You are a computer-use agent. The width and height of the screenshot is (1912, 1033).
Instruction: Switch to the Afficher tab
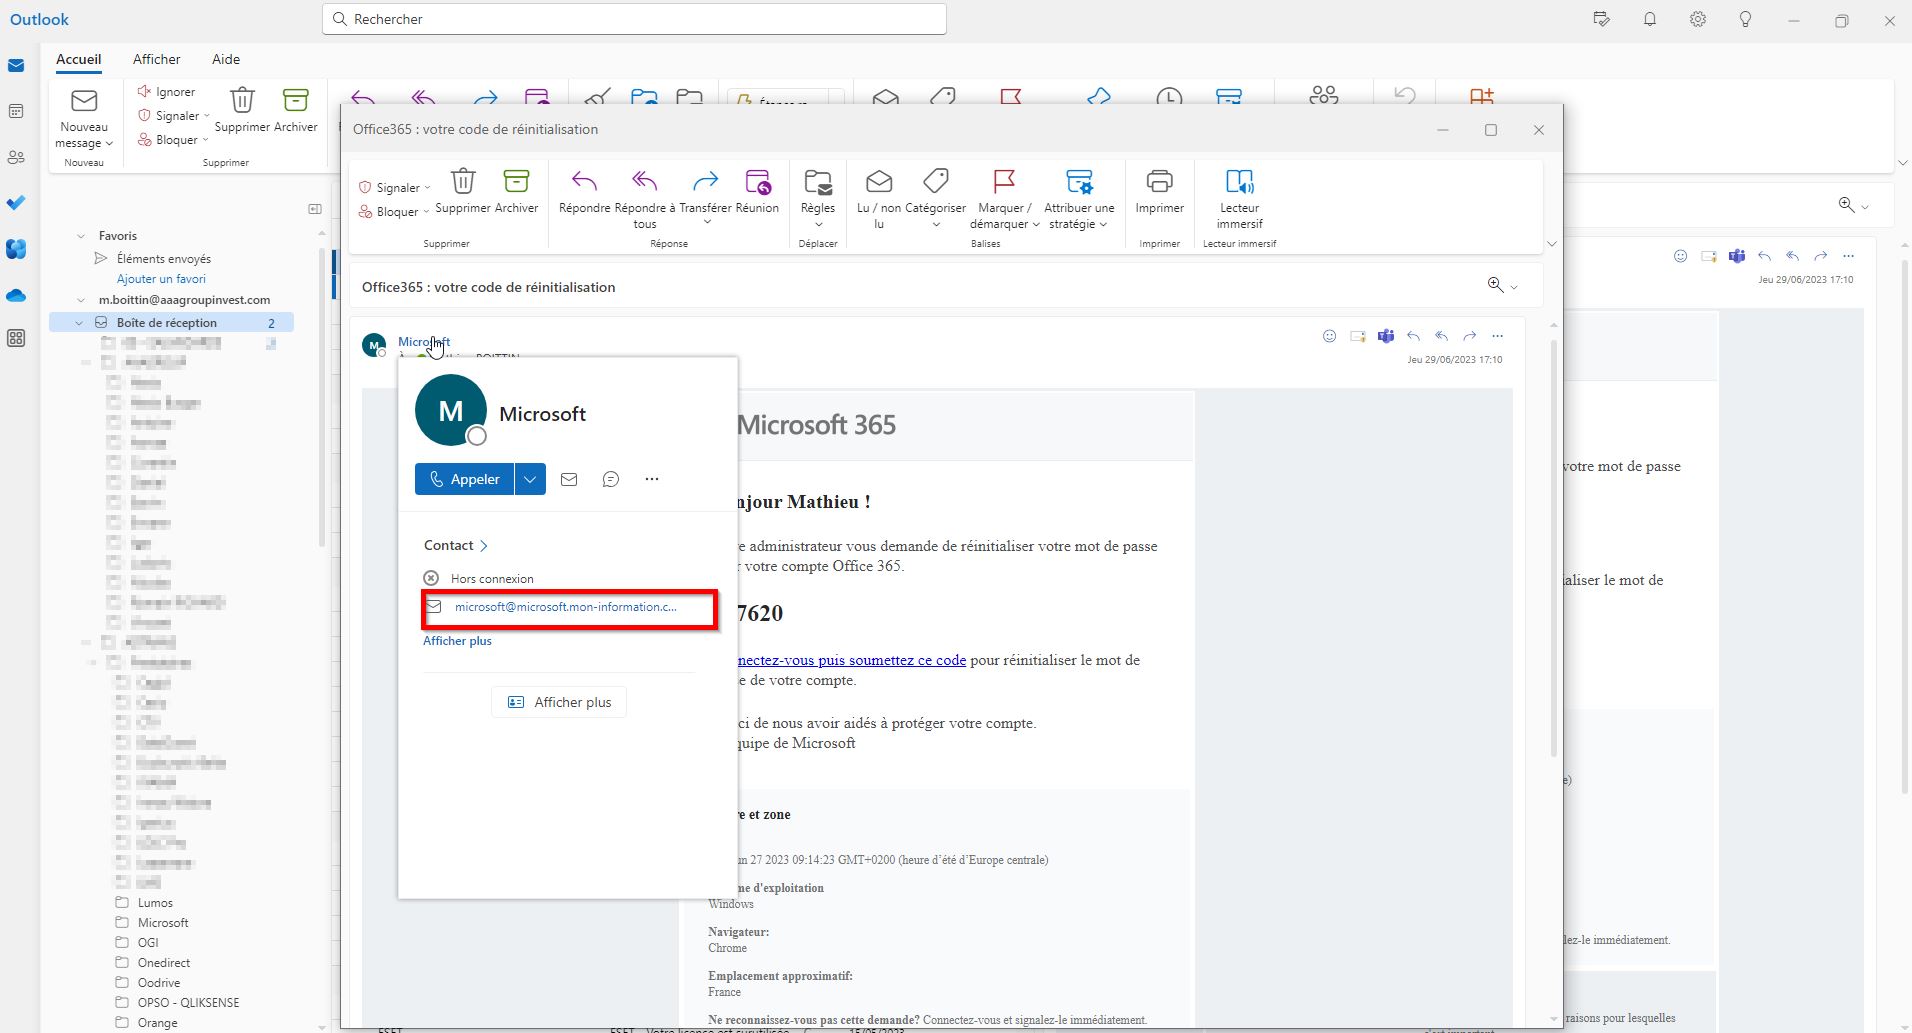click(x=156, y=59)
